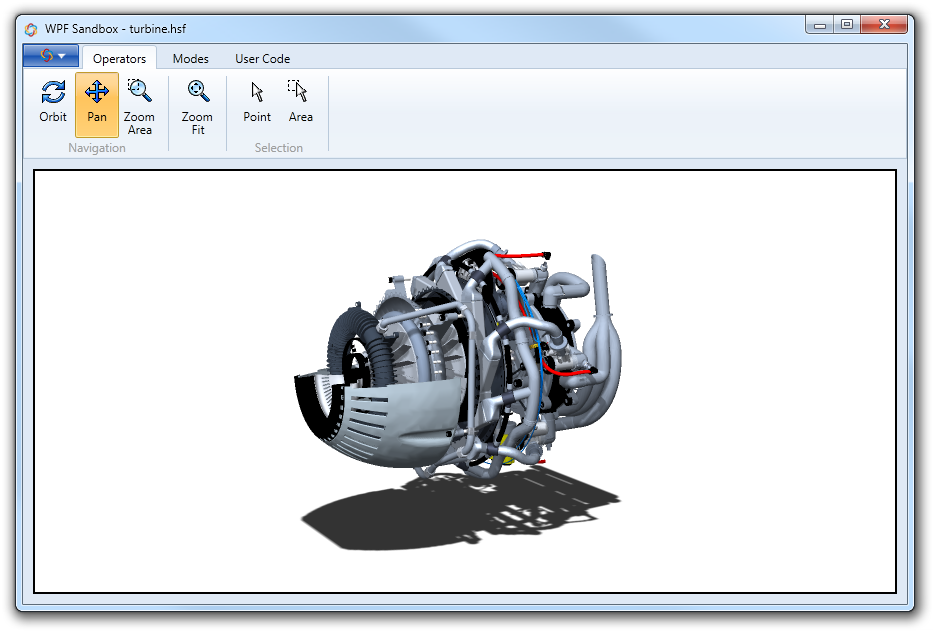Open the application menu dropdown button

(50, 56)
